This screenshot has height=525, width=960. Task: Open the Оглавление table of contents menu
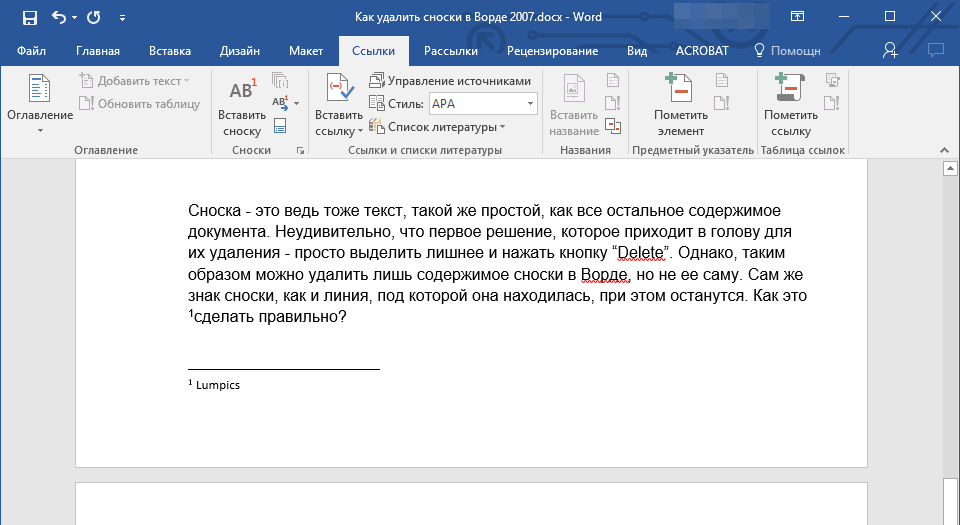[40, 107]
